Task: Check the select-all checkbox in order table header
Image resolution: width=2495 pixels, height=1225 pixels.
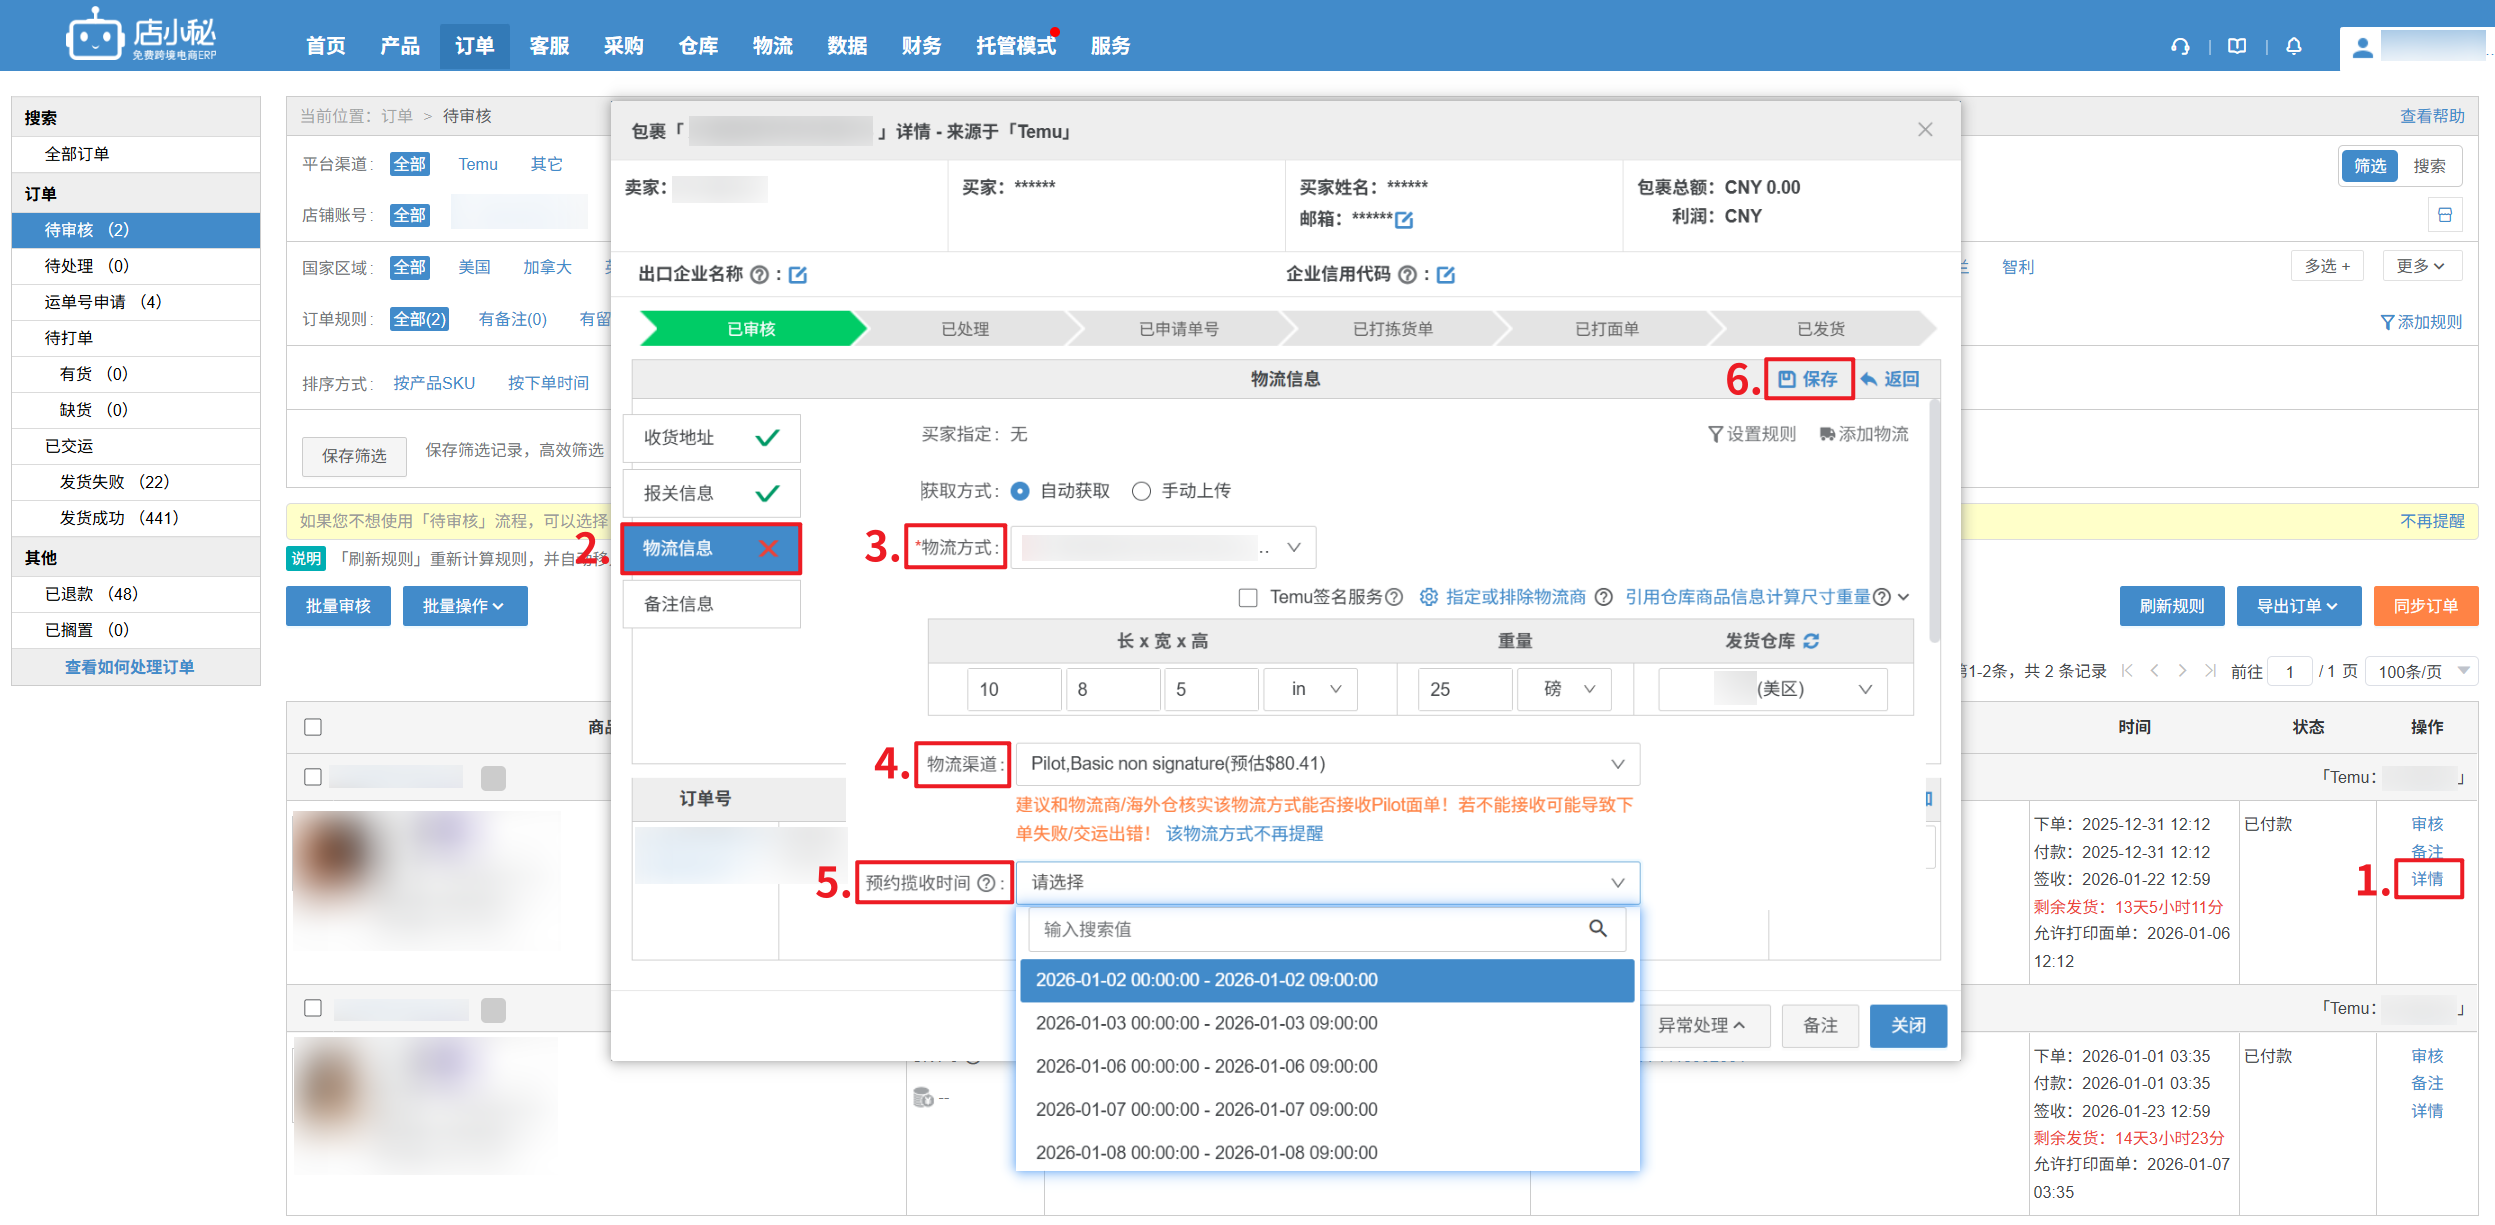Action: pos(313,727)
